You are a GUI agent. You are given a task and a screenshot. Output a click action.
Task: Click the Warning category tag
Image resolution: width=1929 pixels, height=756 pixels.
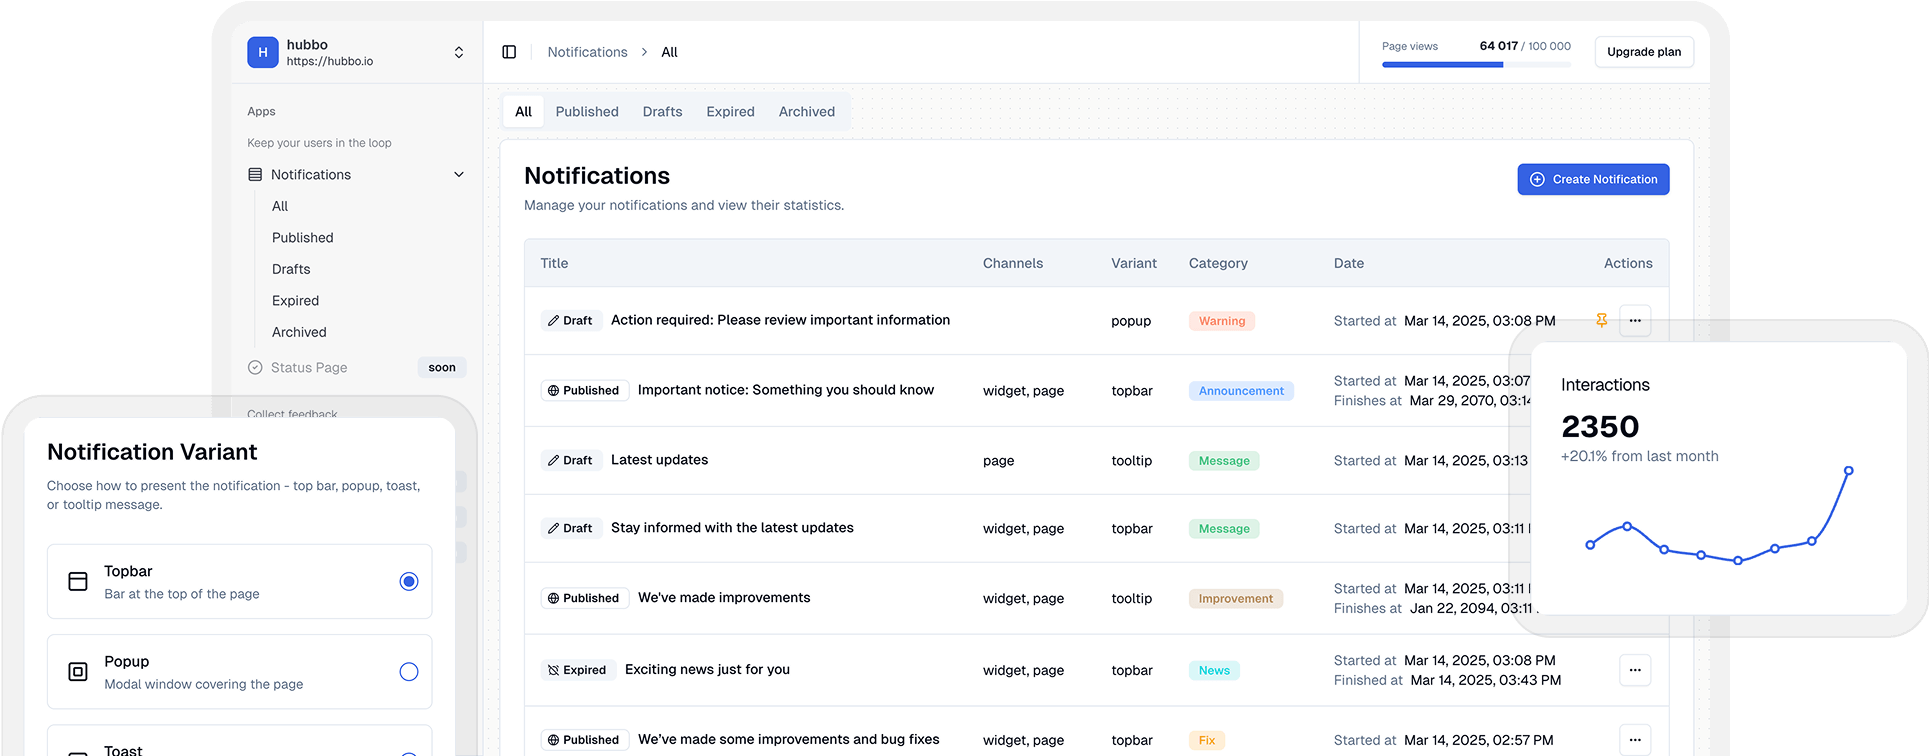pos(1222,321)
